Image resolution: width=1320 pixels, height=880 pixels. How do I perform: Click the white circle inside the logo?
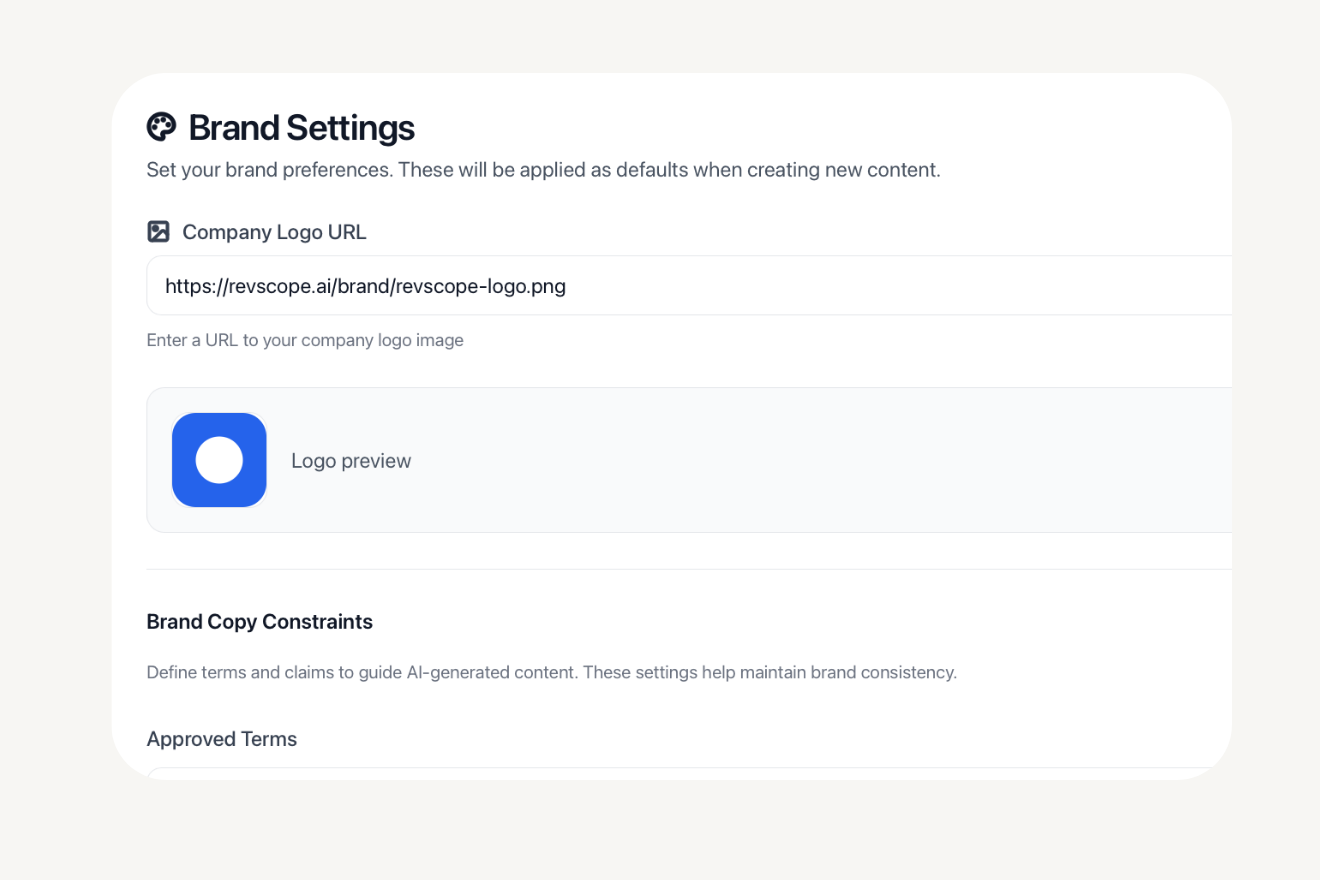coord(219,460)
